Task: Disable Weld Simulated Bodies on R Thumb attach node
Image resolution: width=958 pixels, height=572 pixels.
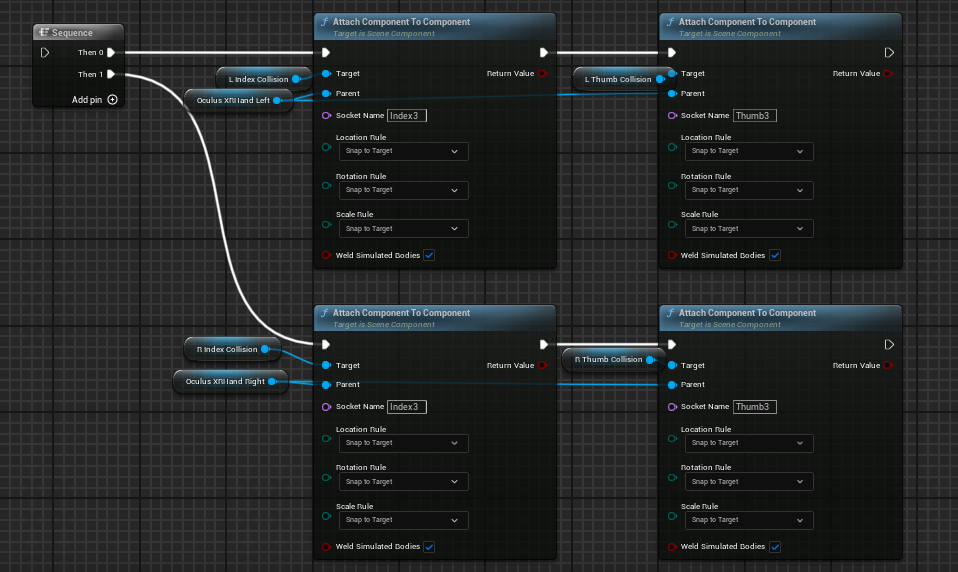Action: click(x=775, y=547)
